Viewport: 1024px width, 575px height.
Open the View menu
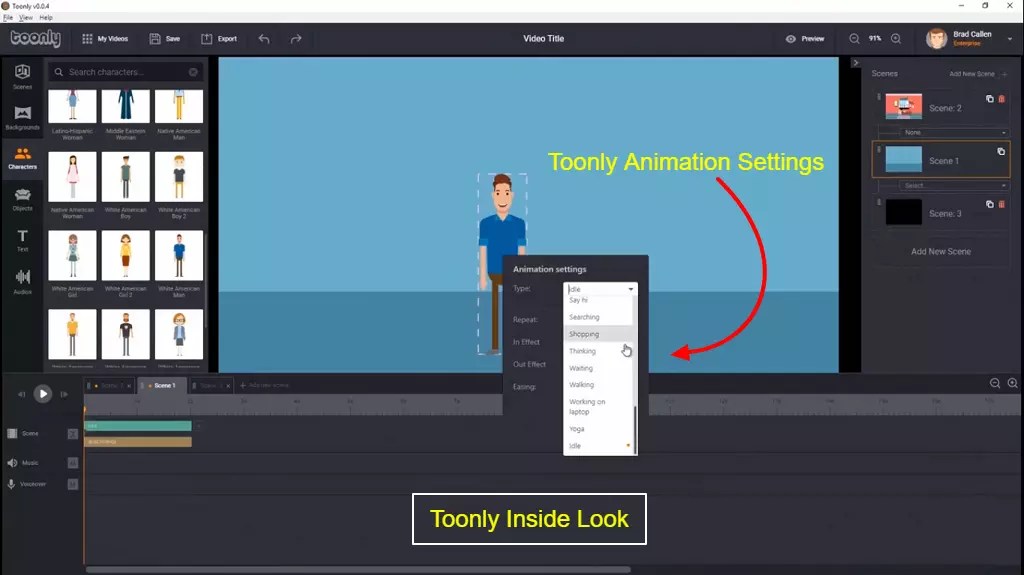pos(25,18)
